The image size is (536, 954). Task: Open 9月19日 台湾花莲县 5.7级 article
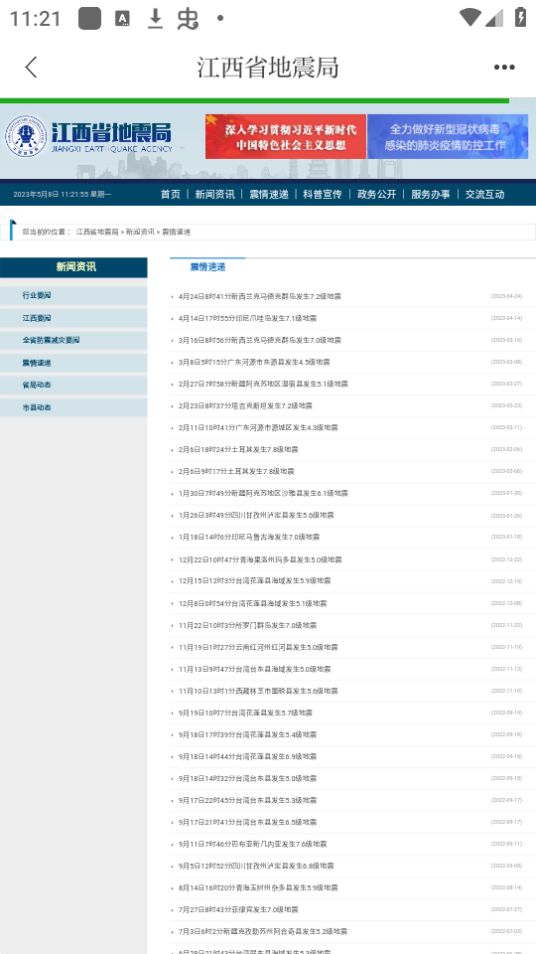pos(245,712)
